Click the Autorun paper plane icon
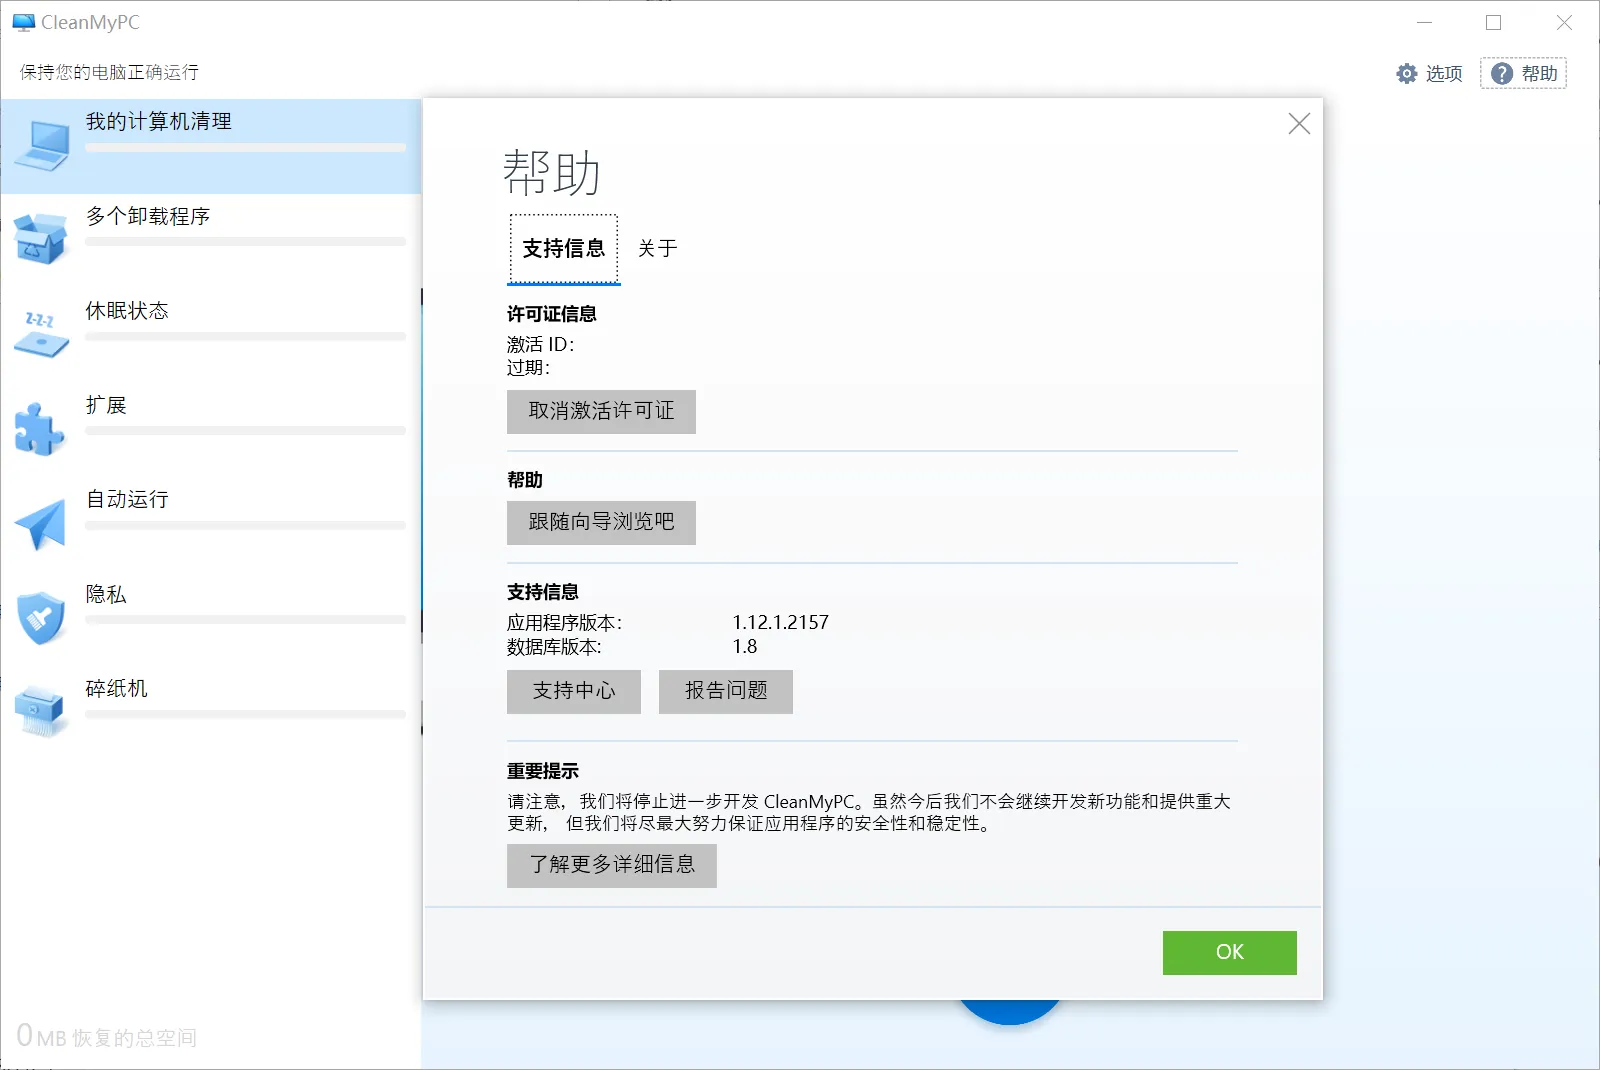 coord(41,524)
